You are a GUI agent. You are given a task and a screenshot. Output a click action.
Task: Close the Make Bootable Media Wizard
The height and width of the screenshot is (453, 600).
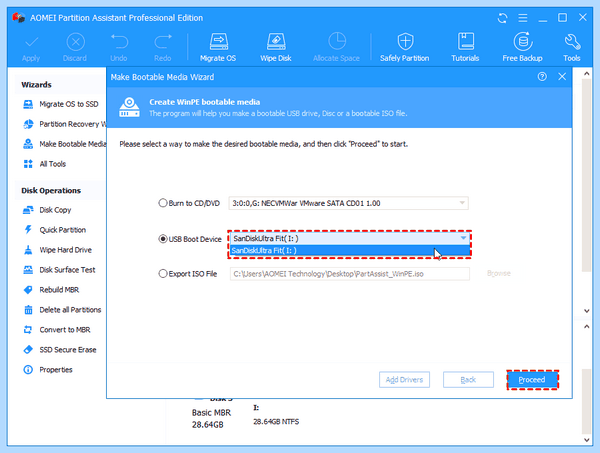(562, 77)
